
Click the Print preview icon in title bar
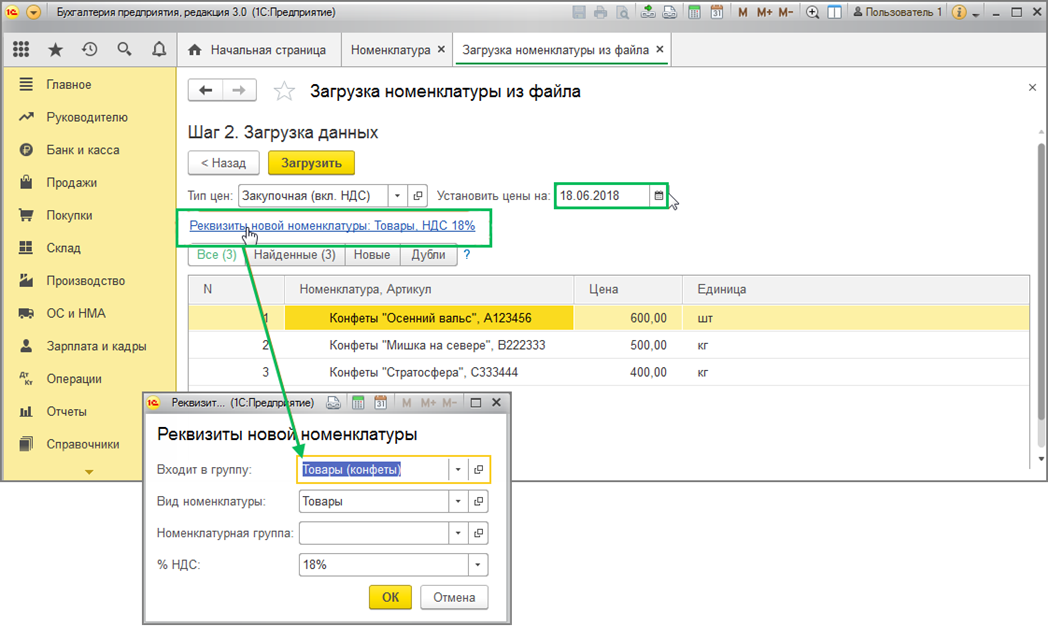(622, 12)
